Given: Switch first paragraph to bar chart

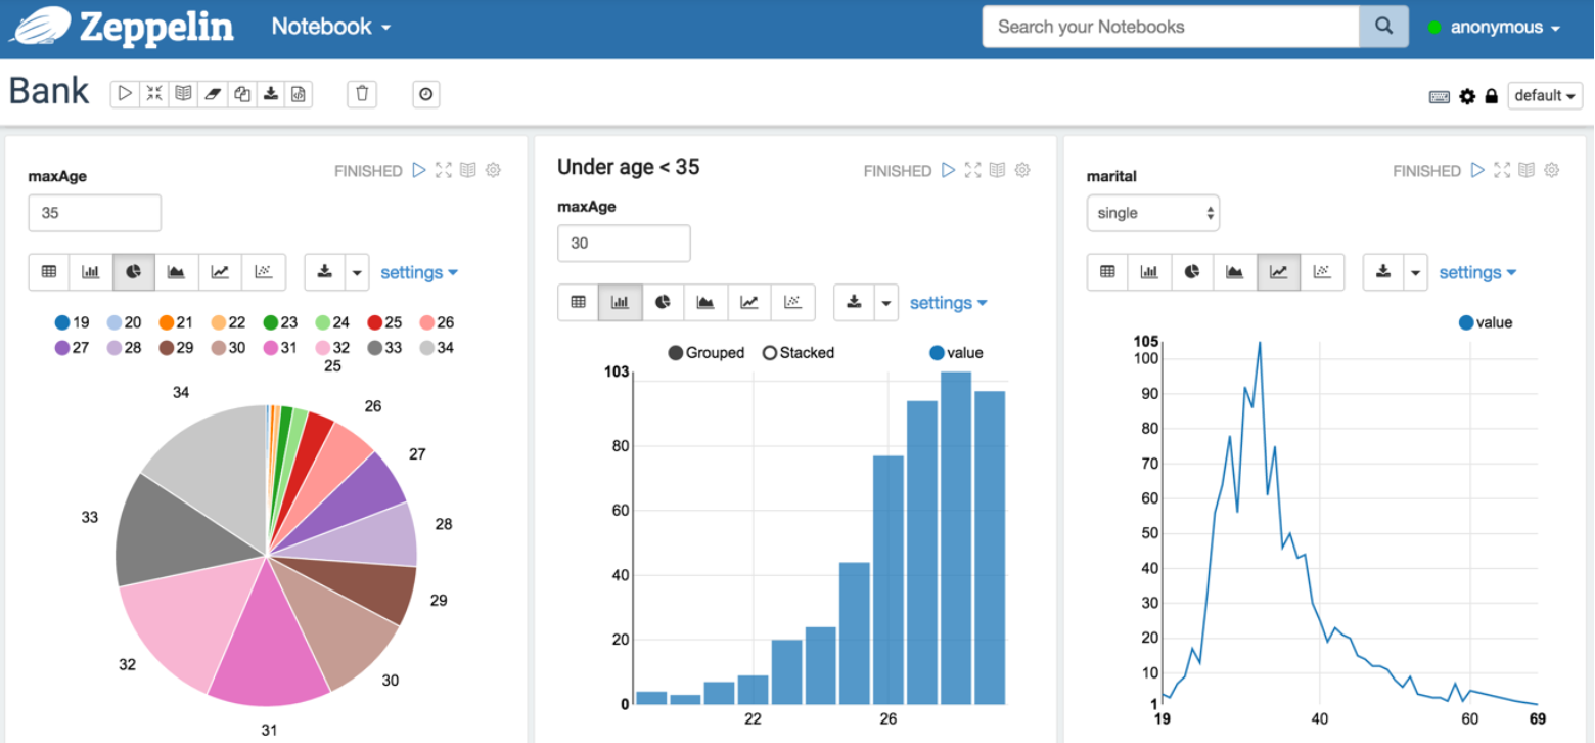Looking at the screenshot, I should pyautogui.click(x=91, y=272).
